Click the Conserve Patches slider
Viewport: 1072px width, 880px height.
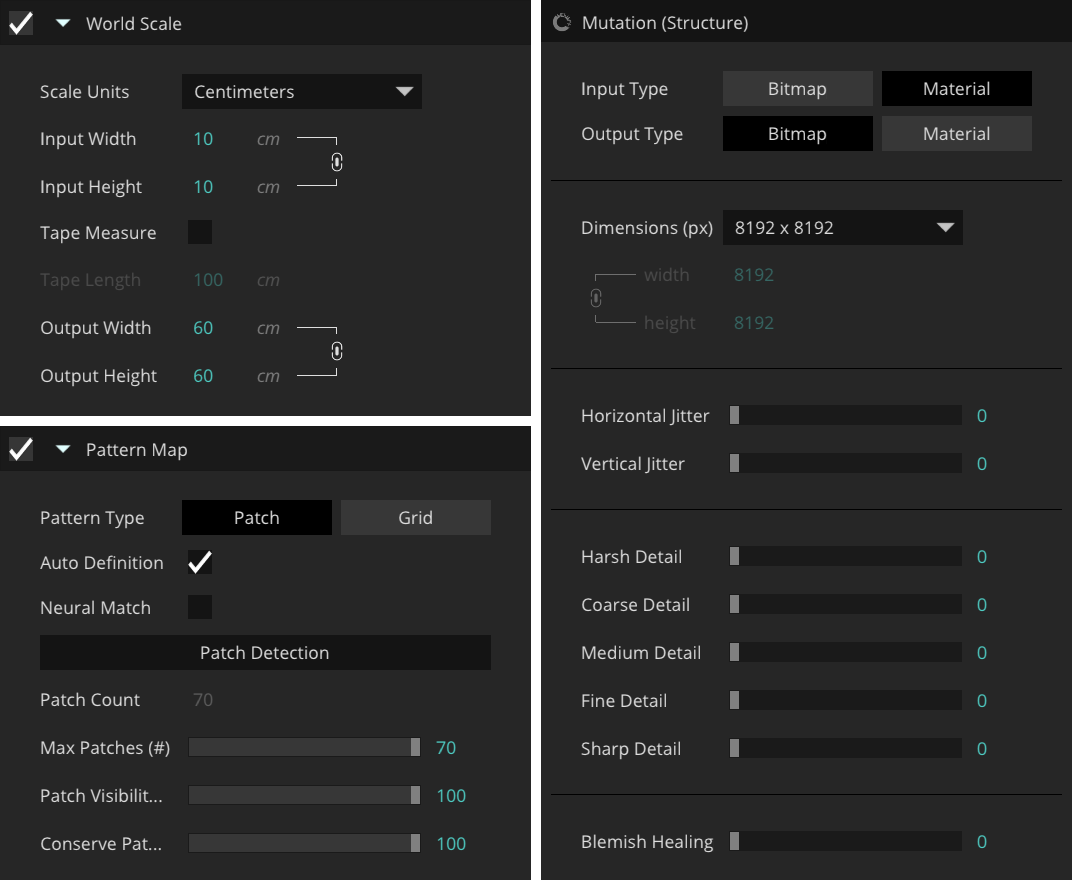click(x=304, y=843)
